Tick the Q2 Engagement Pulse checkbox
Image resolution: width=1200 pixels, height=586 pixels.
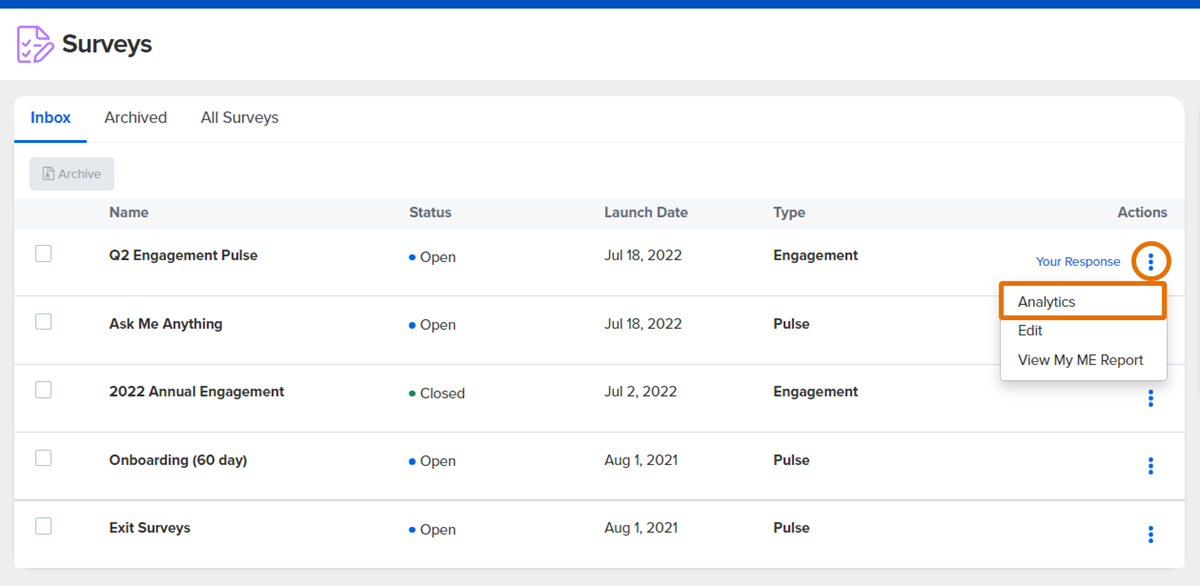click(x=43, y=254)
